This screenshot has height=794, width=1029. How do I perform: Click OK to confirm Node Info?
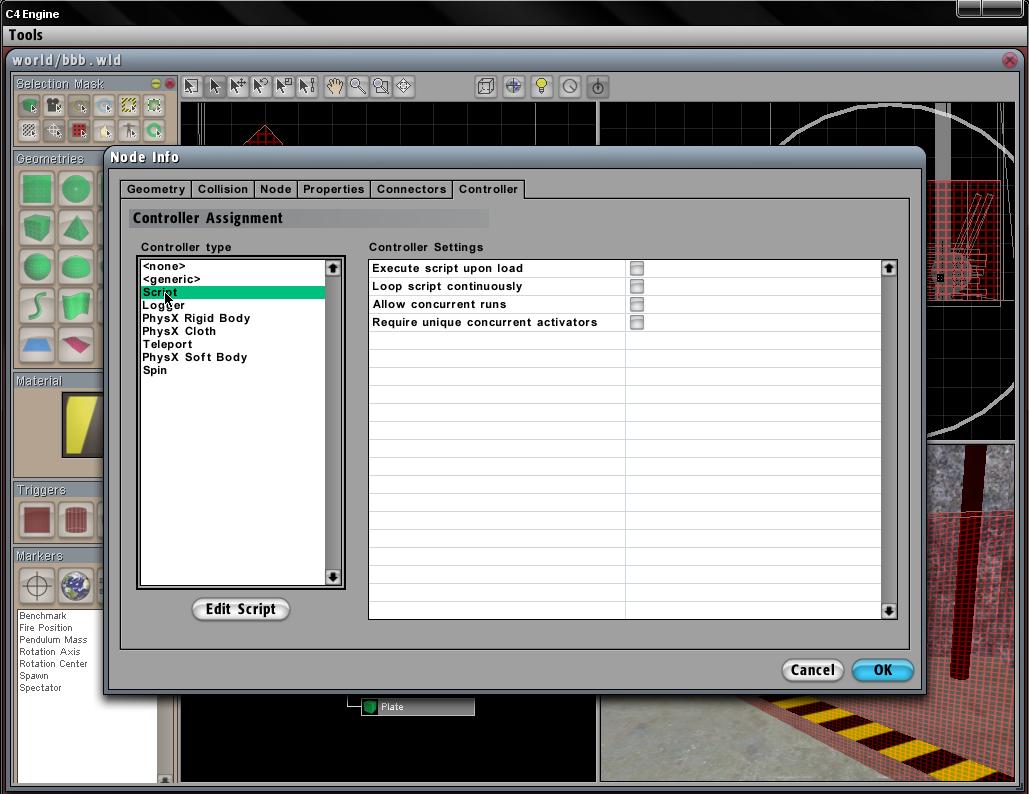[882, 670]
